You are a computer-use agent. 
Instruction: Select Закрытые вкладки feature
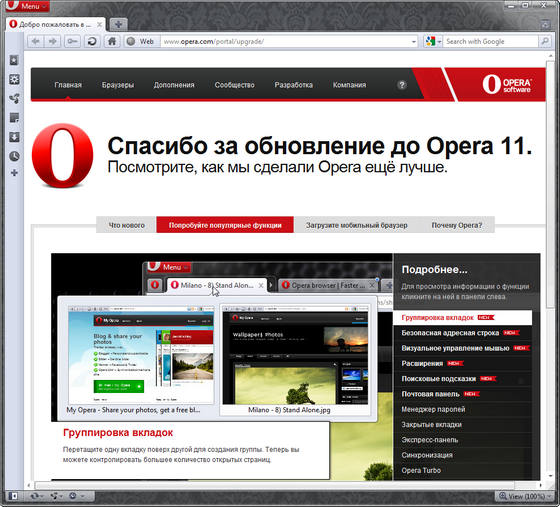pyautogui.click(x=462, y=425)
